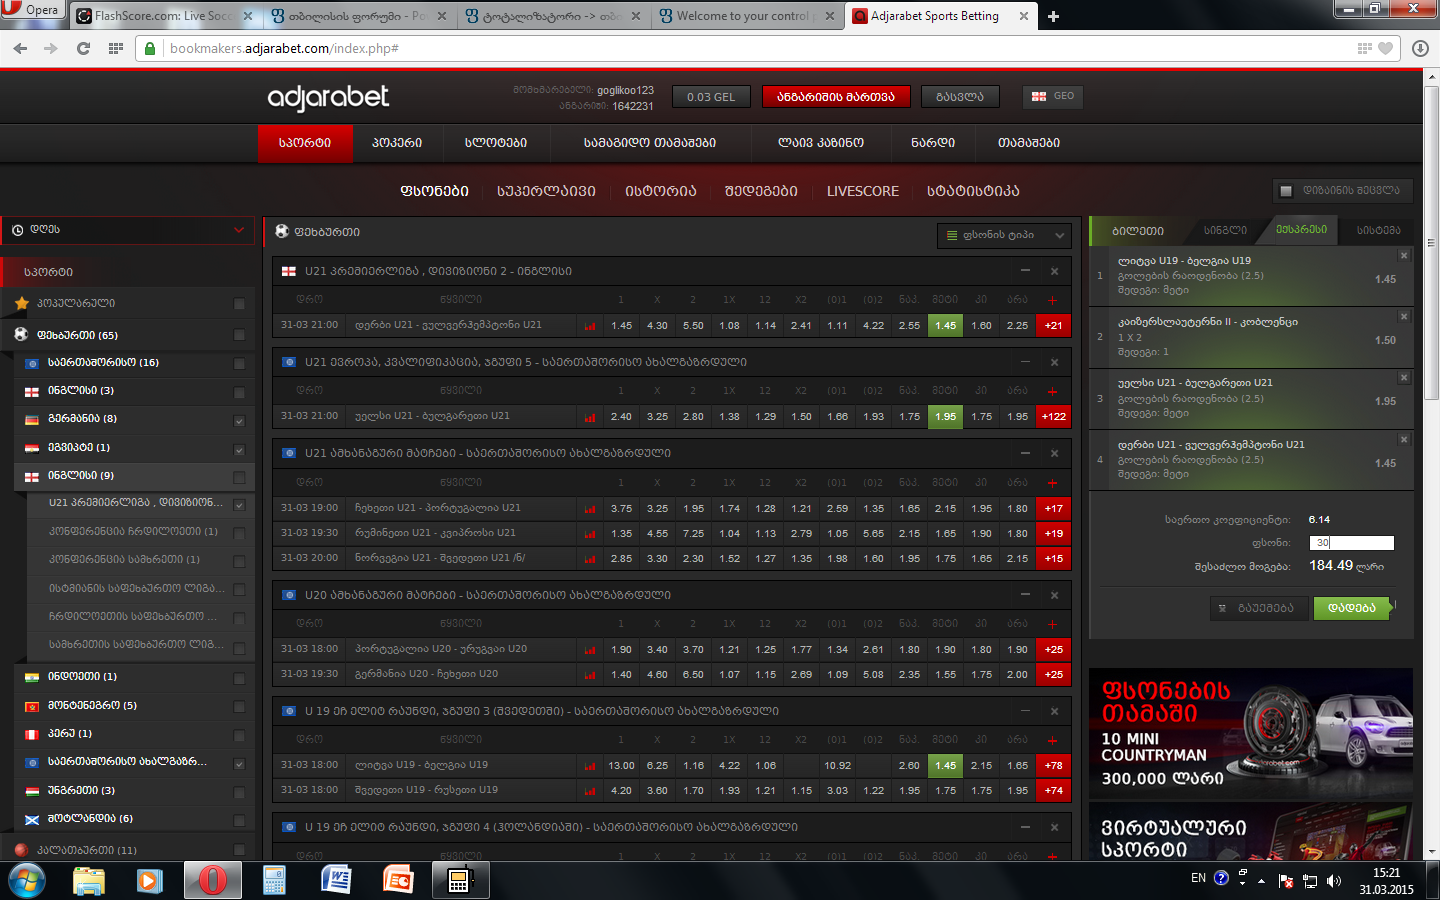Screen dimensions: 1440x900
Task: Reload the page in Opera
Action: click(x=83, y=48)
